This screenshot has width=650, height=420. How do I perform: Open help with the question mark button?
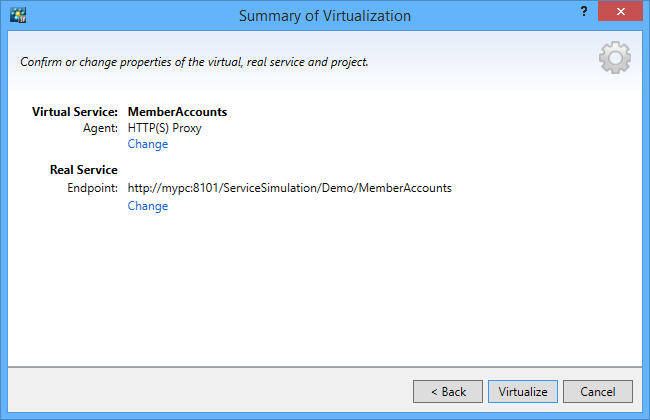[x=582, y=10]
